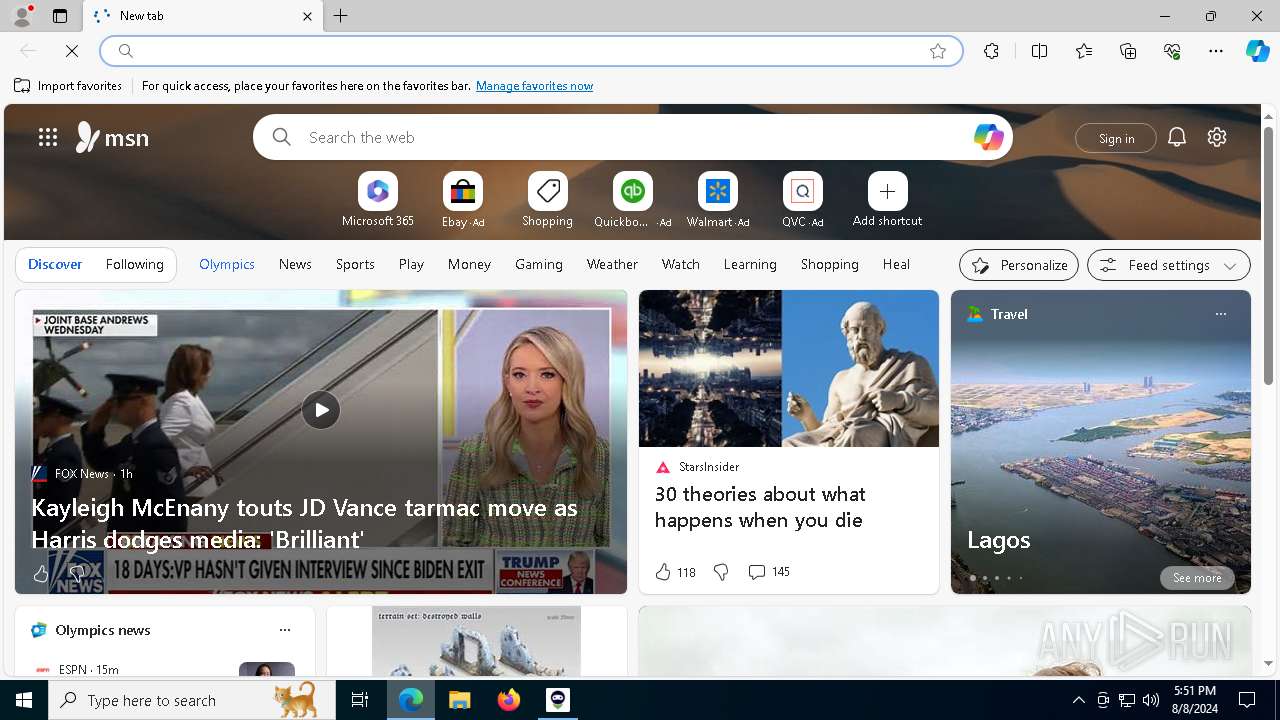Image resolution: width=1280 pixels, height=720 pixels.
Task: Open the Edge profile icon
Action: [x=21, y=16]
